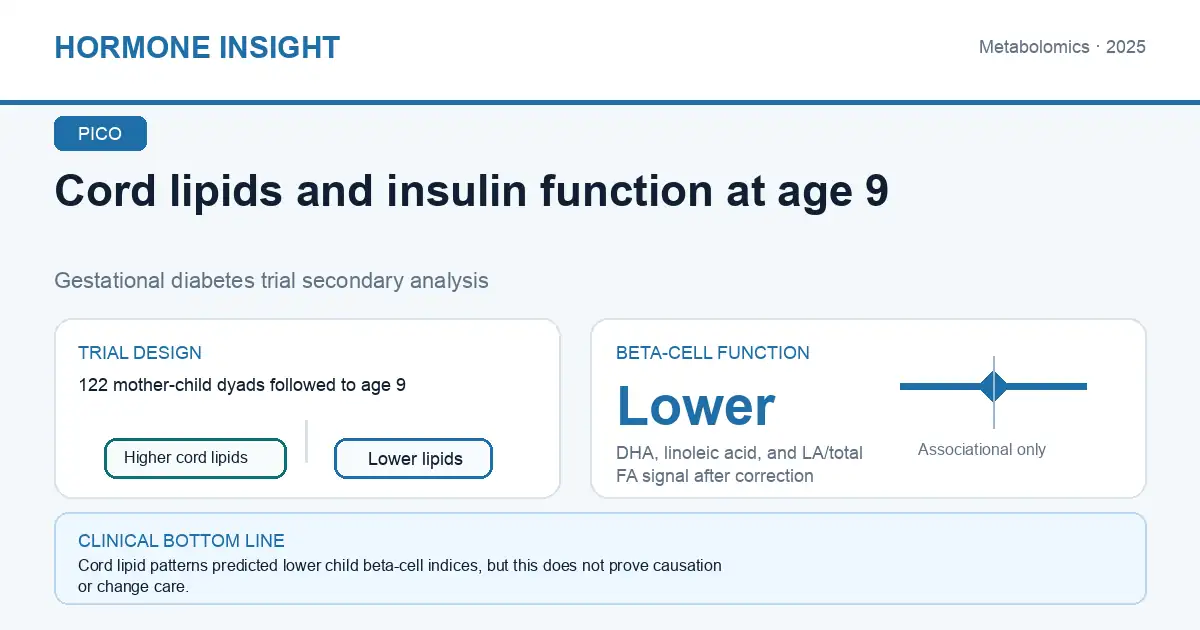
Task: Click the Metabolomics · 2025 label
Action: click(1062, 47)
